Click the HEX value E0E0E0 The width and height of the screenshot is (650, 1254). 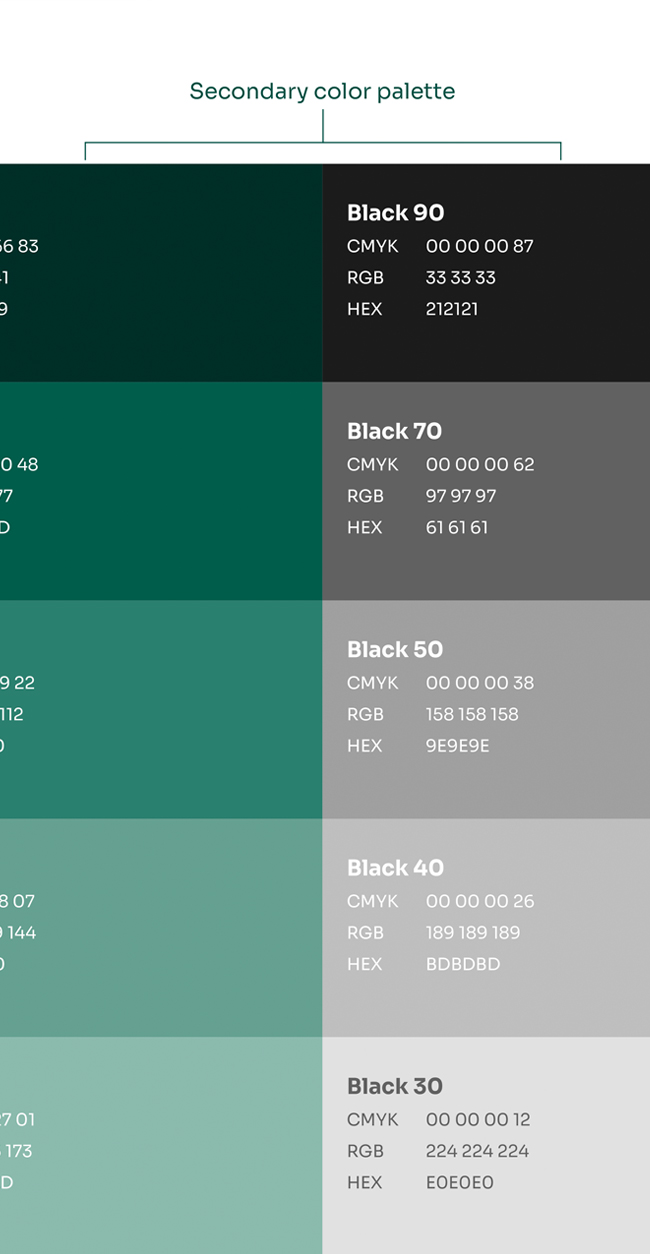[x=460, y=1182]
